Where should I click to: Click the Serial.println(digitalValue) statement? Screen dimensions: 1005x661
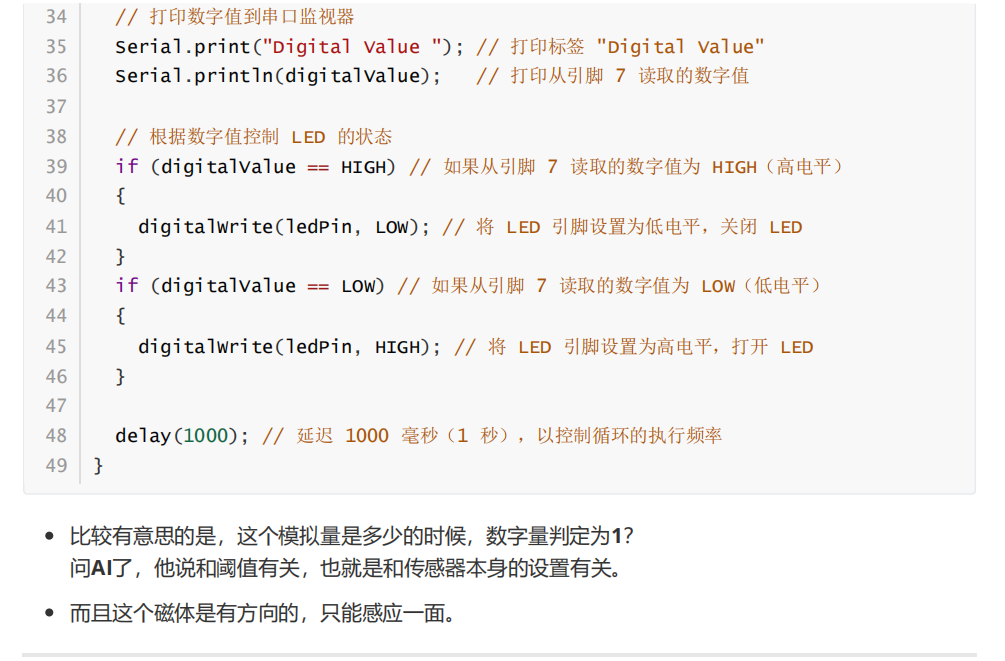(x=277, y=76)
